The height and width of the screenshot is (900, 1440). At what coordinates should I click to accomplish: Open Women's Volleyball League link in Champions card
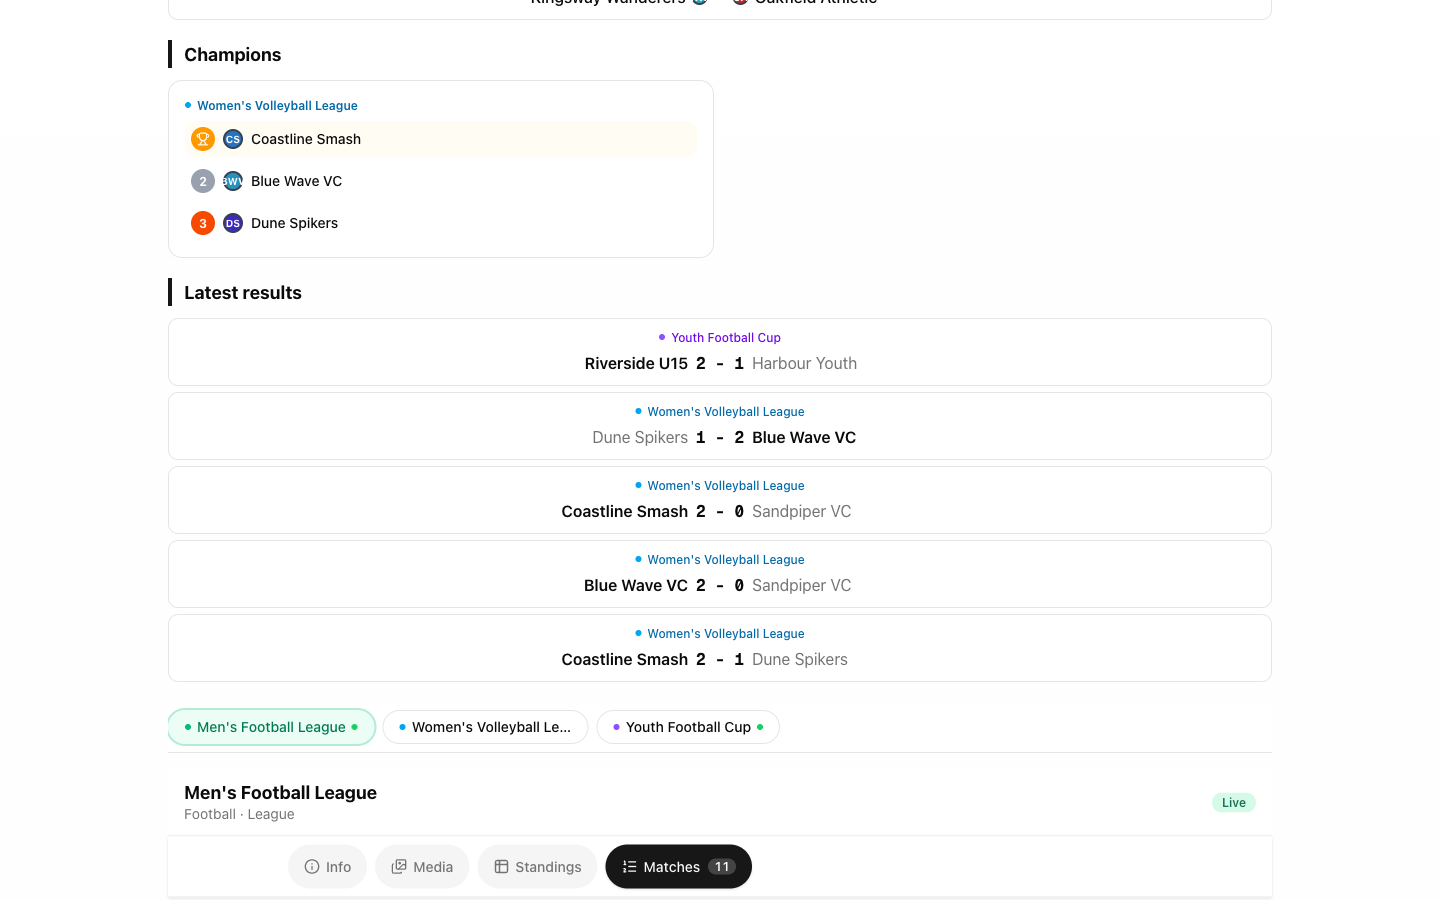[x=277, y=106]
